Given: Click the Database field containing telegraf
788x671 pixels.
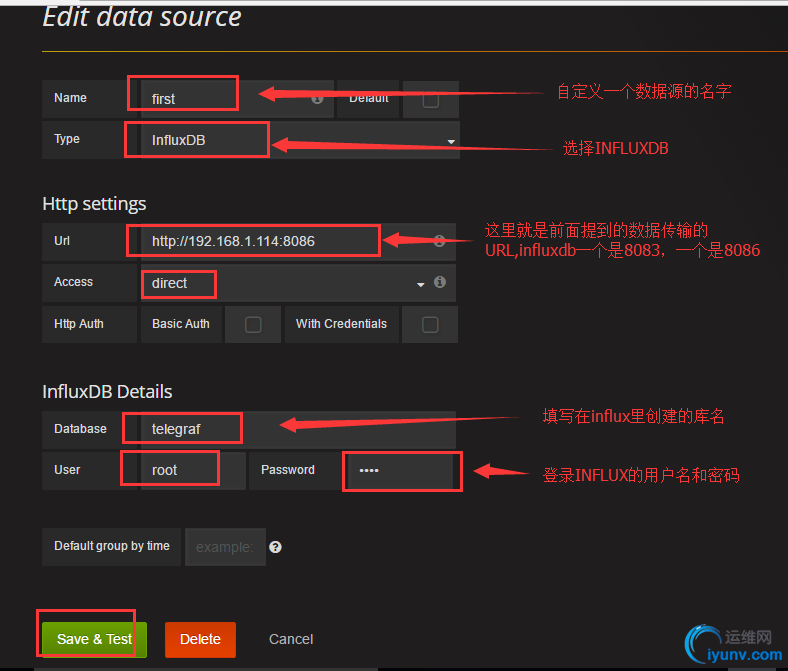Looking at the screenshot, I should click(x=298, y=429).
